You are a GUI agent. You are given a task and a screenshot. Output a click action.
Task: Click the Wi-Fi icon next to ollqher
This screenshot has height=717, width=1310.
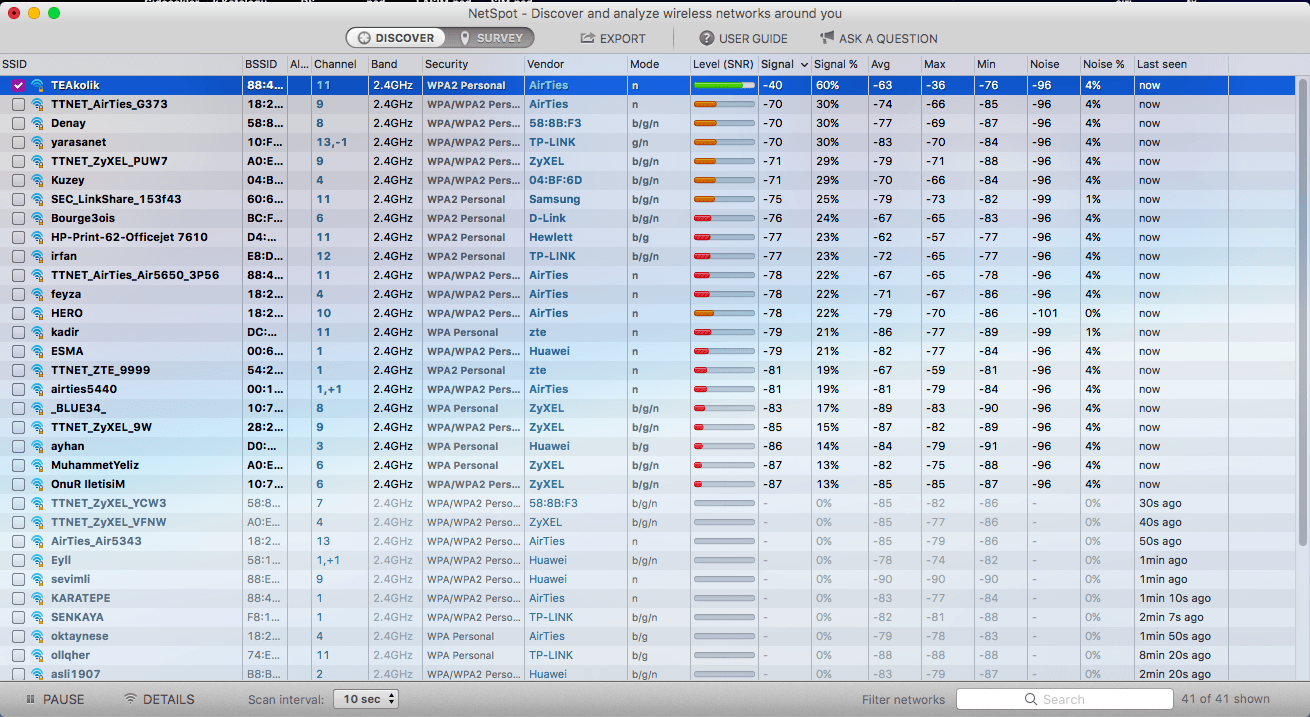(38, 655)
